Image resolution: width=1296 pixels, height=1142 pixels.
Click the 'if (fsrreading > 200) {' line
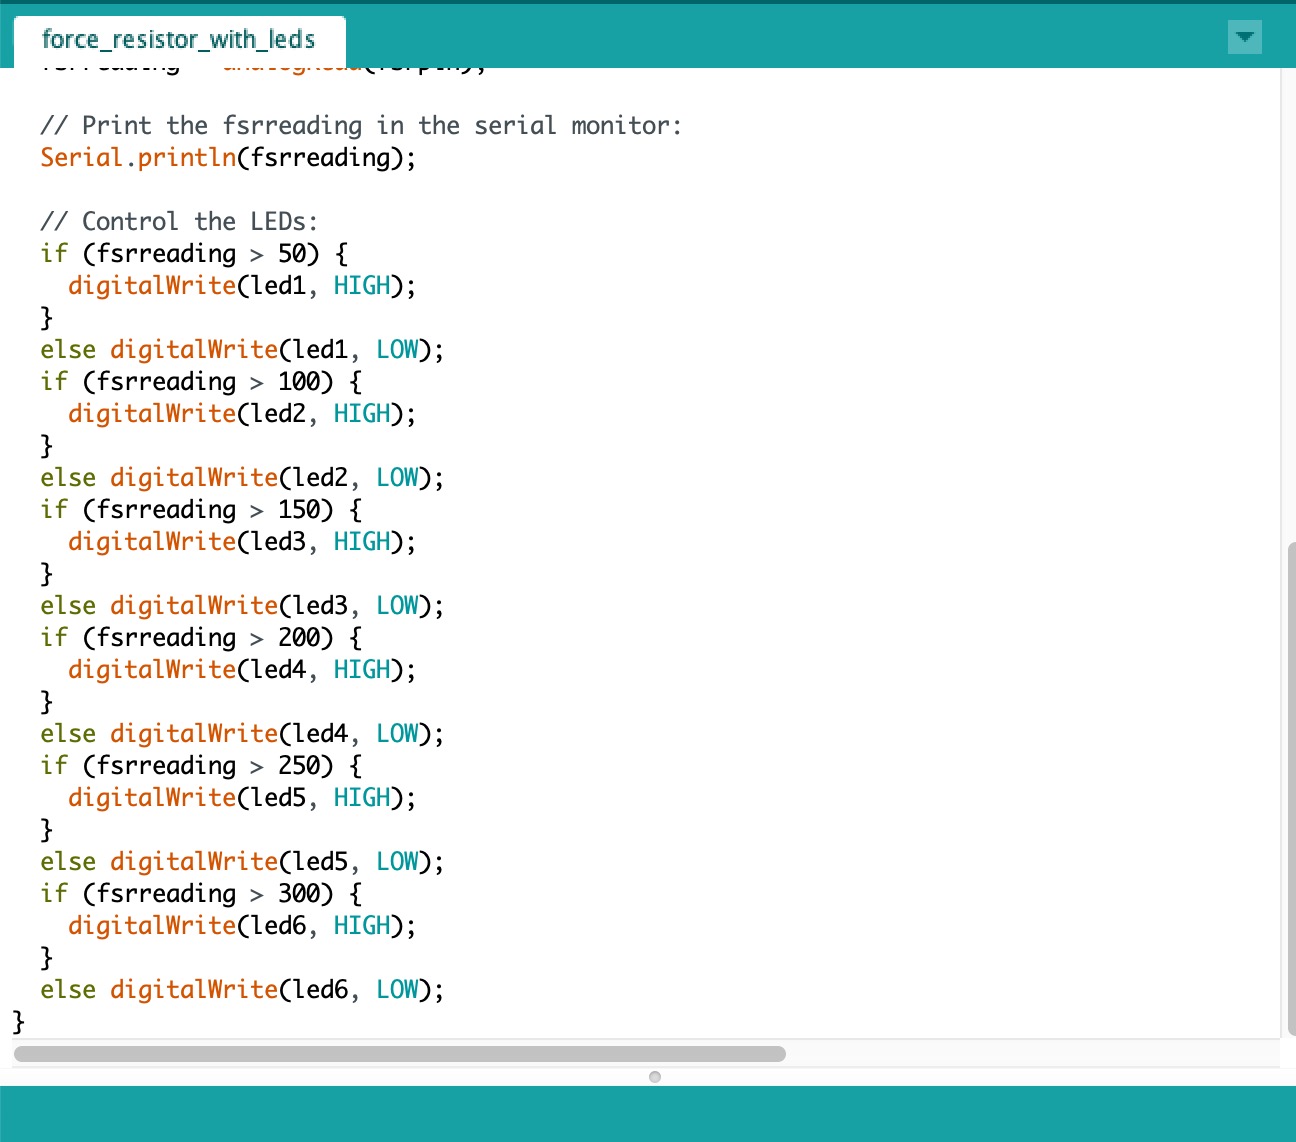click(201, 638)
